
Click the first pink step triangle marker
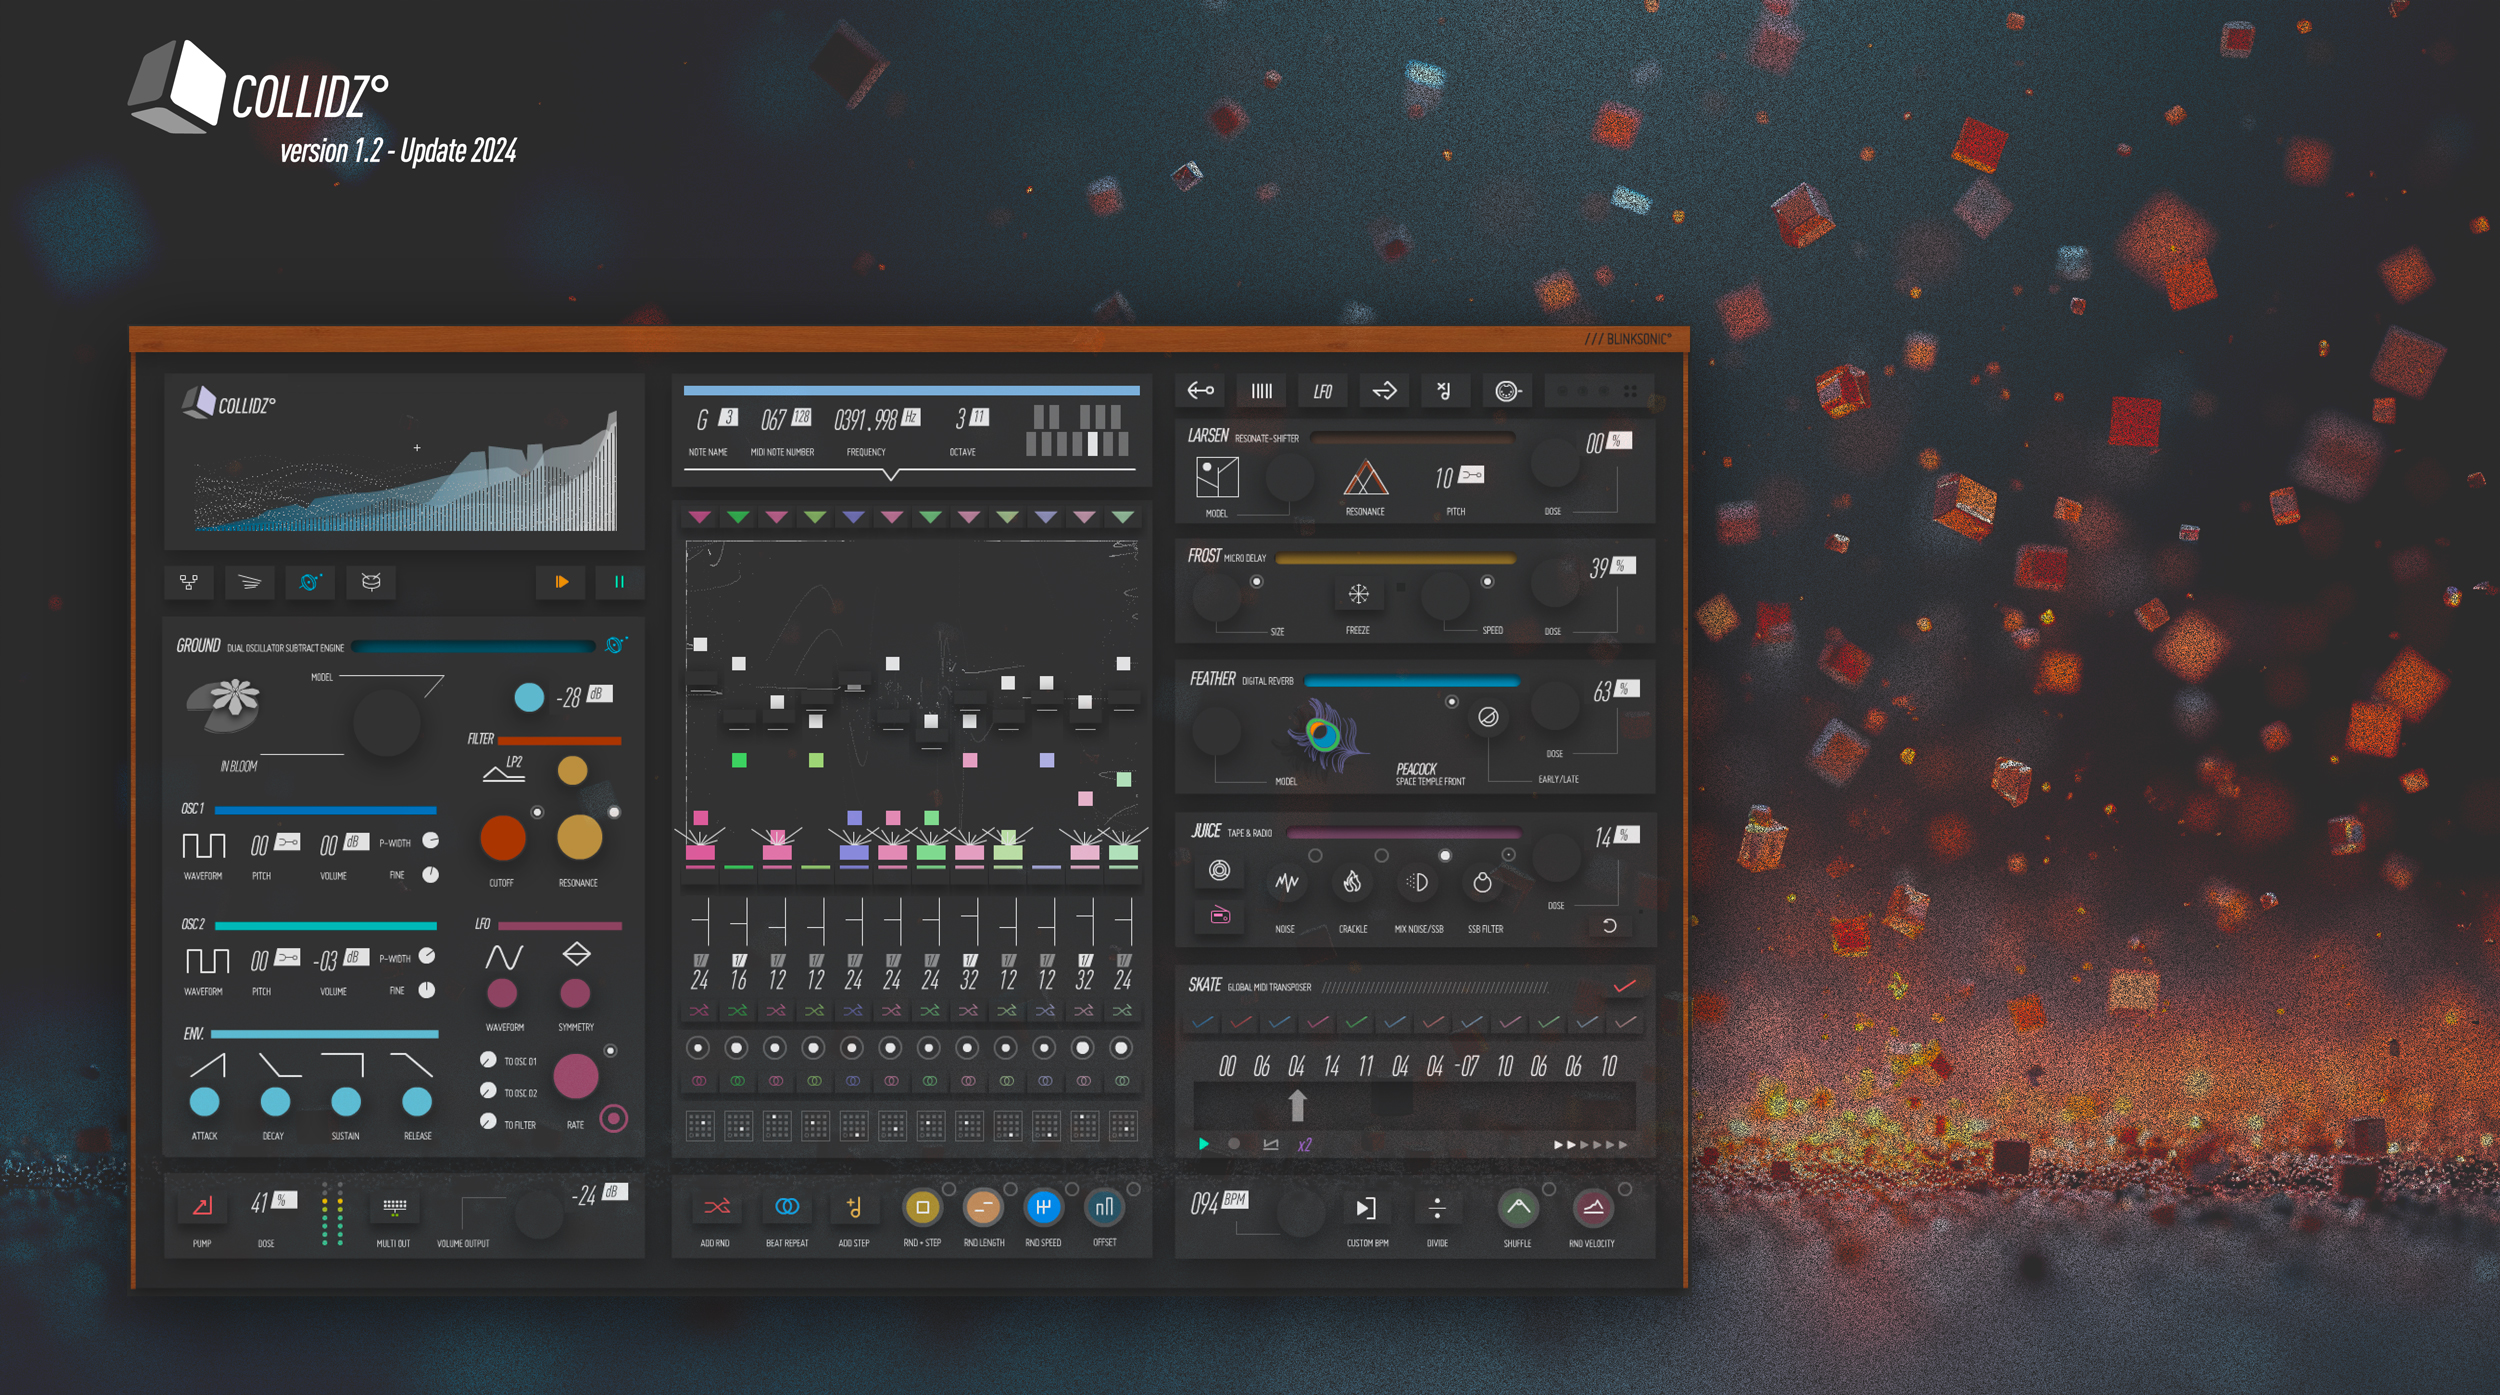click(700, 517)
